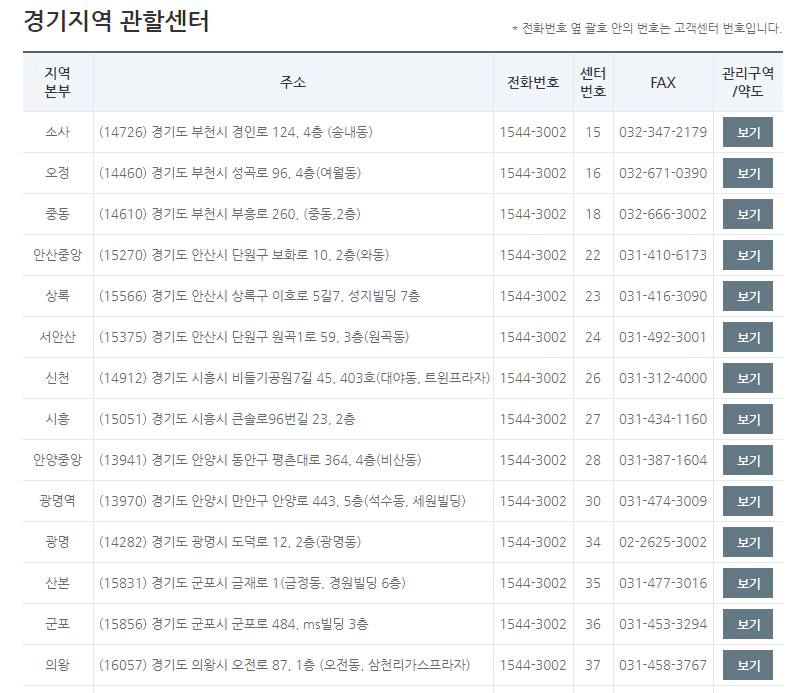Screen dimensions: 799x693
Task: Select the 전화번호 column header
Action: (533, 82)
